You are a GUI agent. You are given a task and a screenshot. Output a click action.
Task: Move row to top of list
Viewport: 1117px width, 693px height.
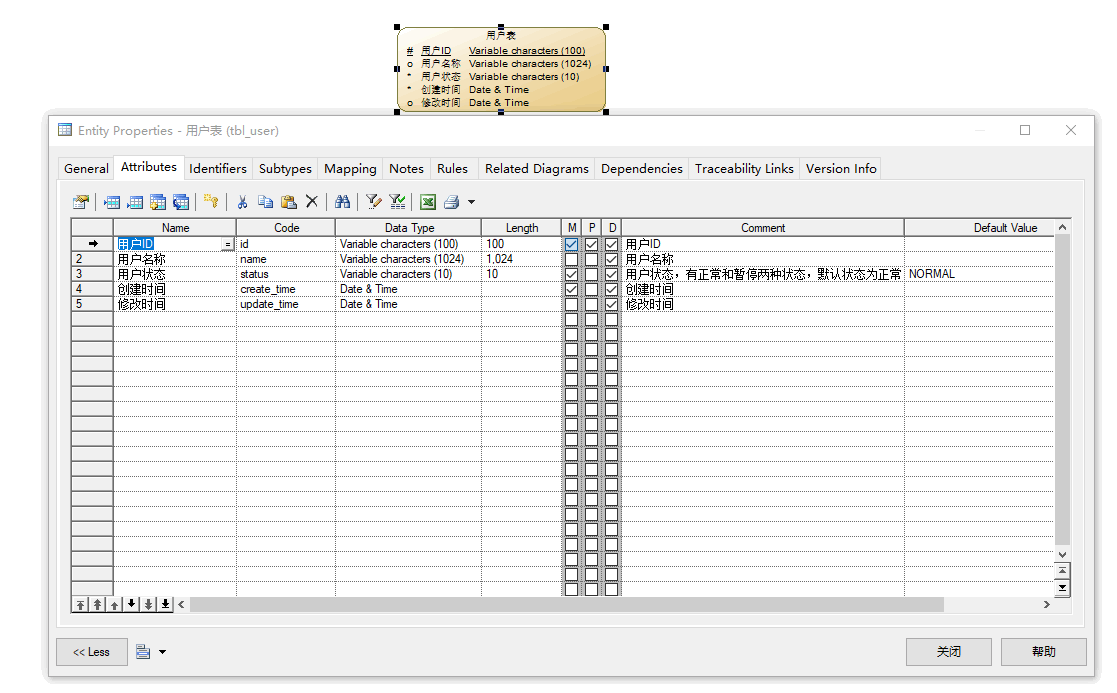(x=80, y=605)
